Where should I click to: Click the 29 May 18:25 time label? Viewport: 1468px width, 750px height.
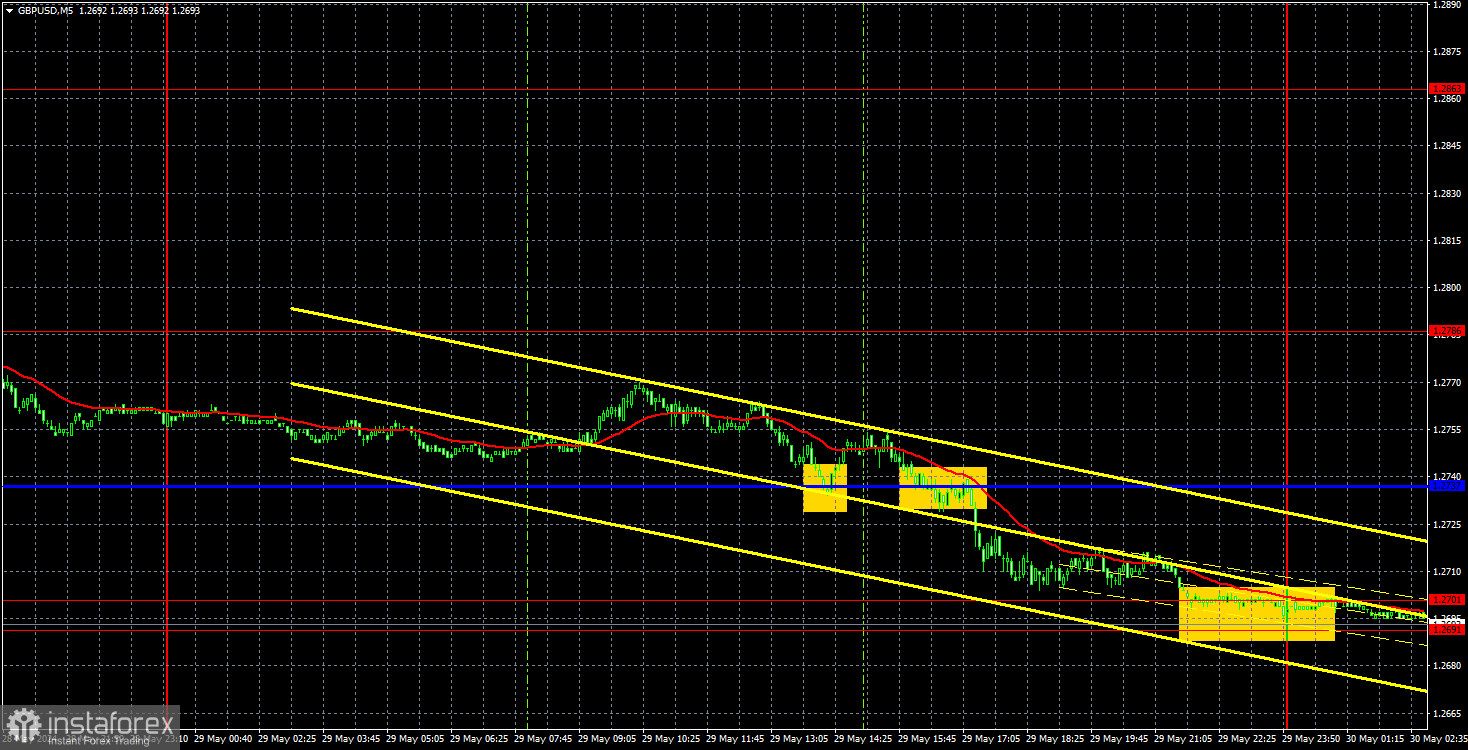coord(1055,740)
